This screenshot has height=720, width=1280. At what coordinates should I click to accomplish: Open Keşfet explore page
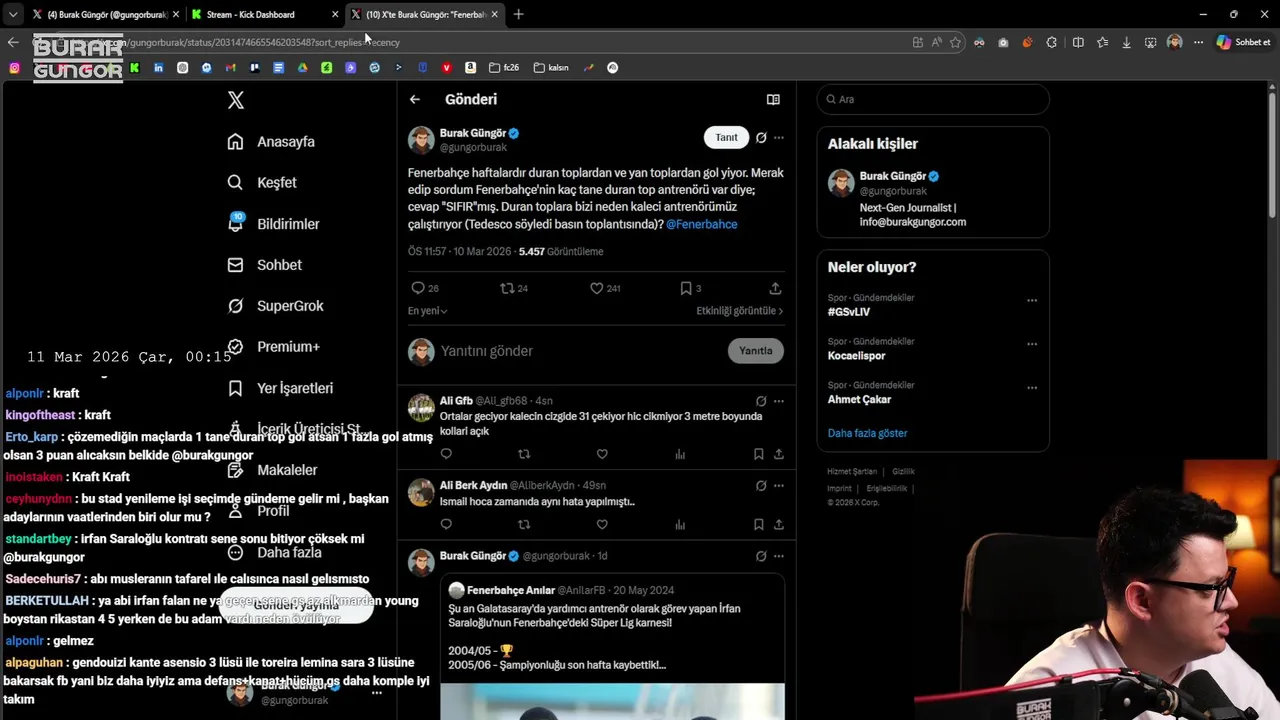pos(262,183)
